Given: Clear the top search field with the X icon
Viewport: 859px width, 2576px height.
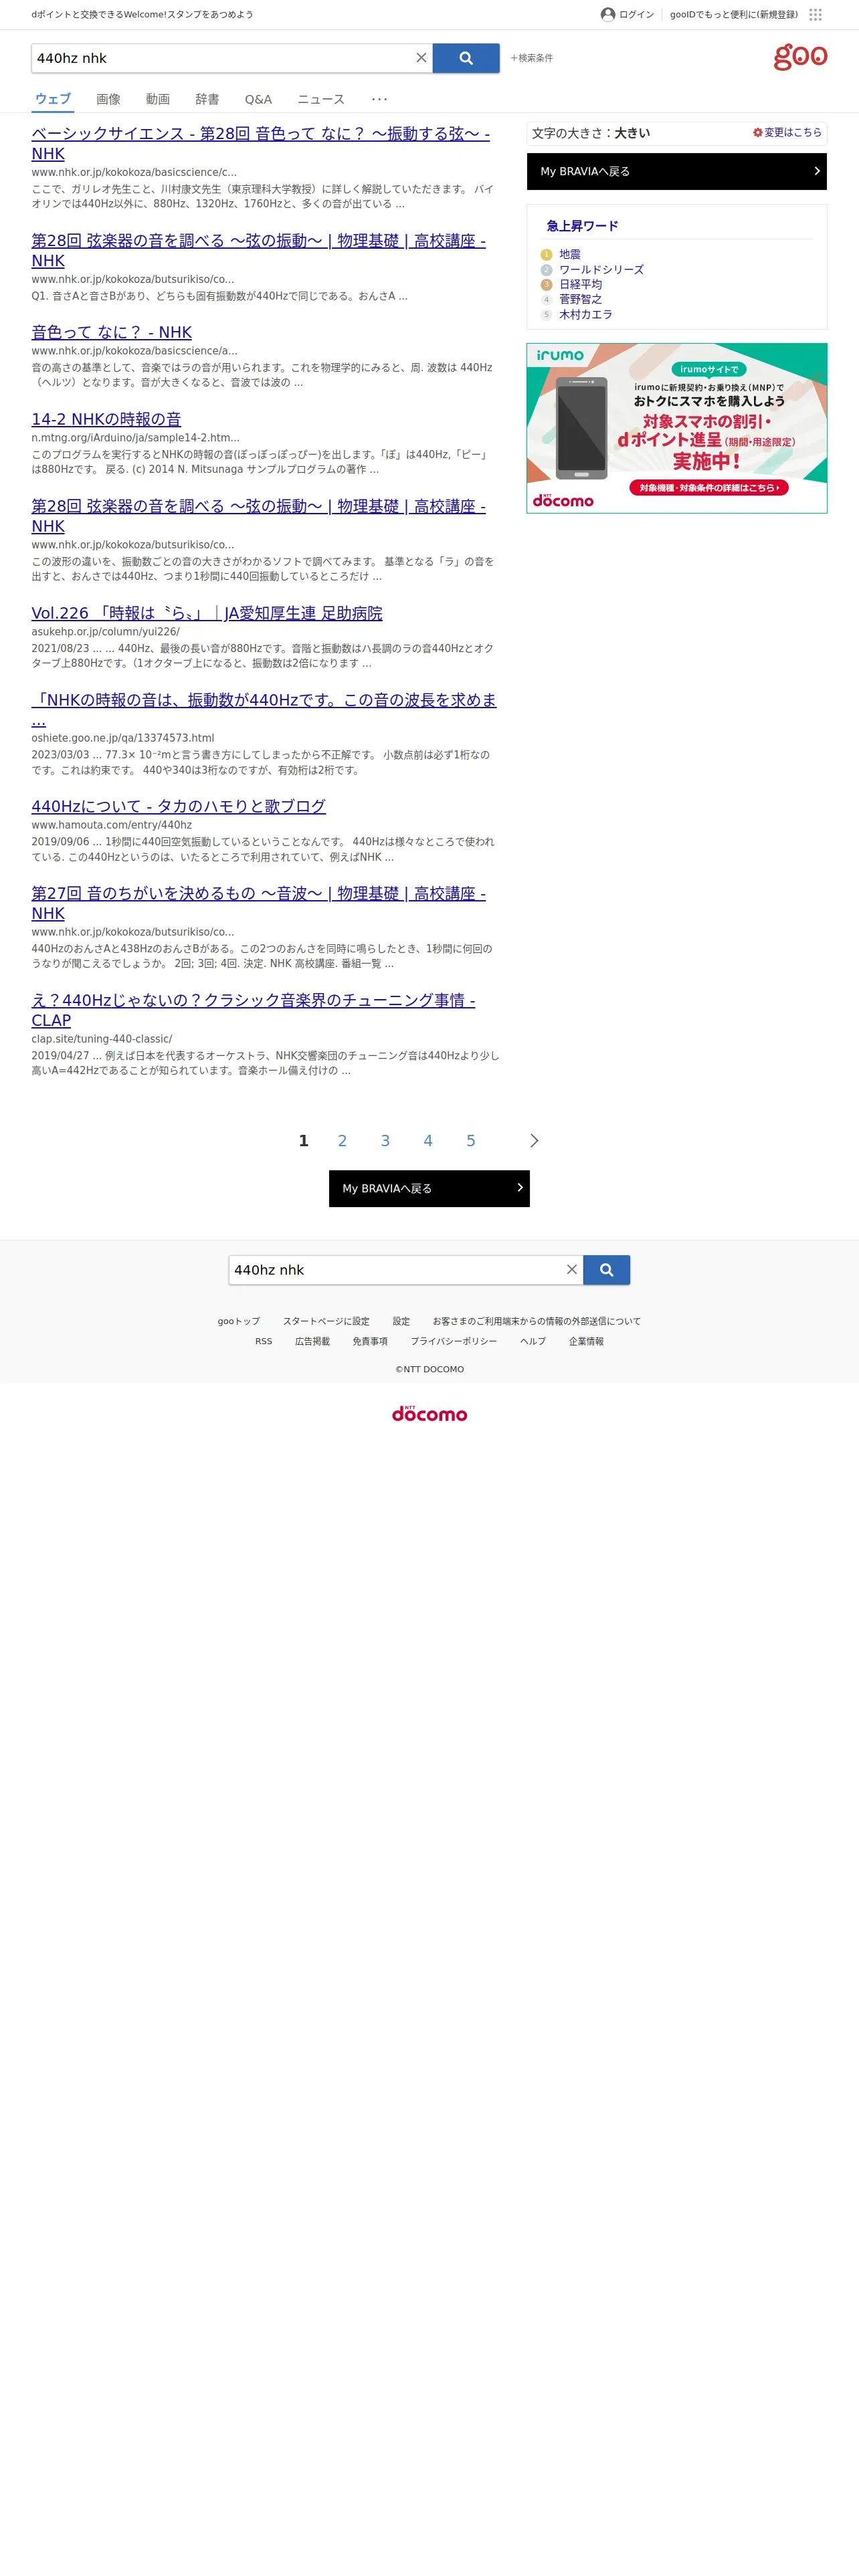Looking at the screenshot, I should point(421,58).
